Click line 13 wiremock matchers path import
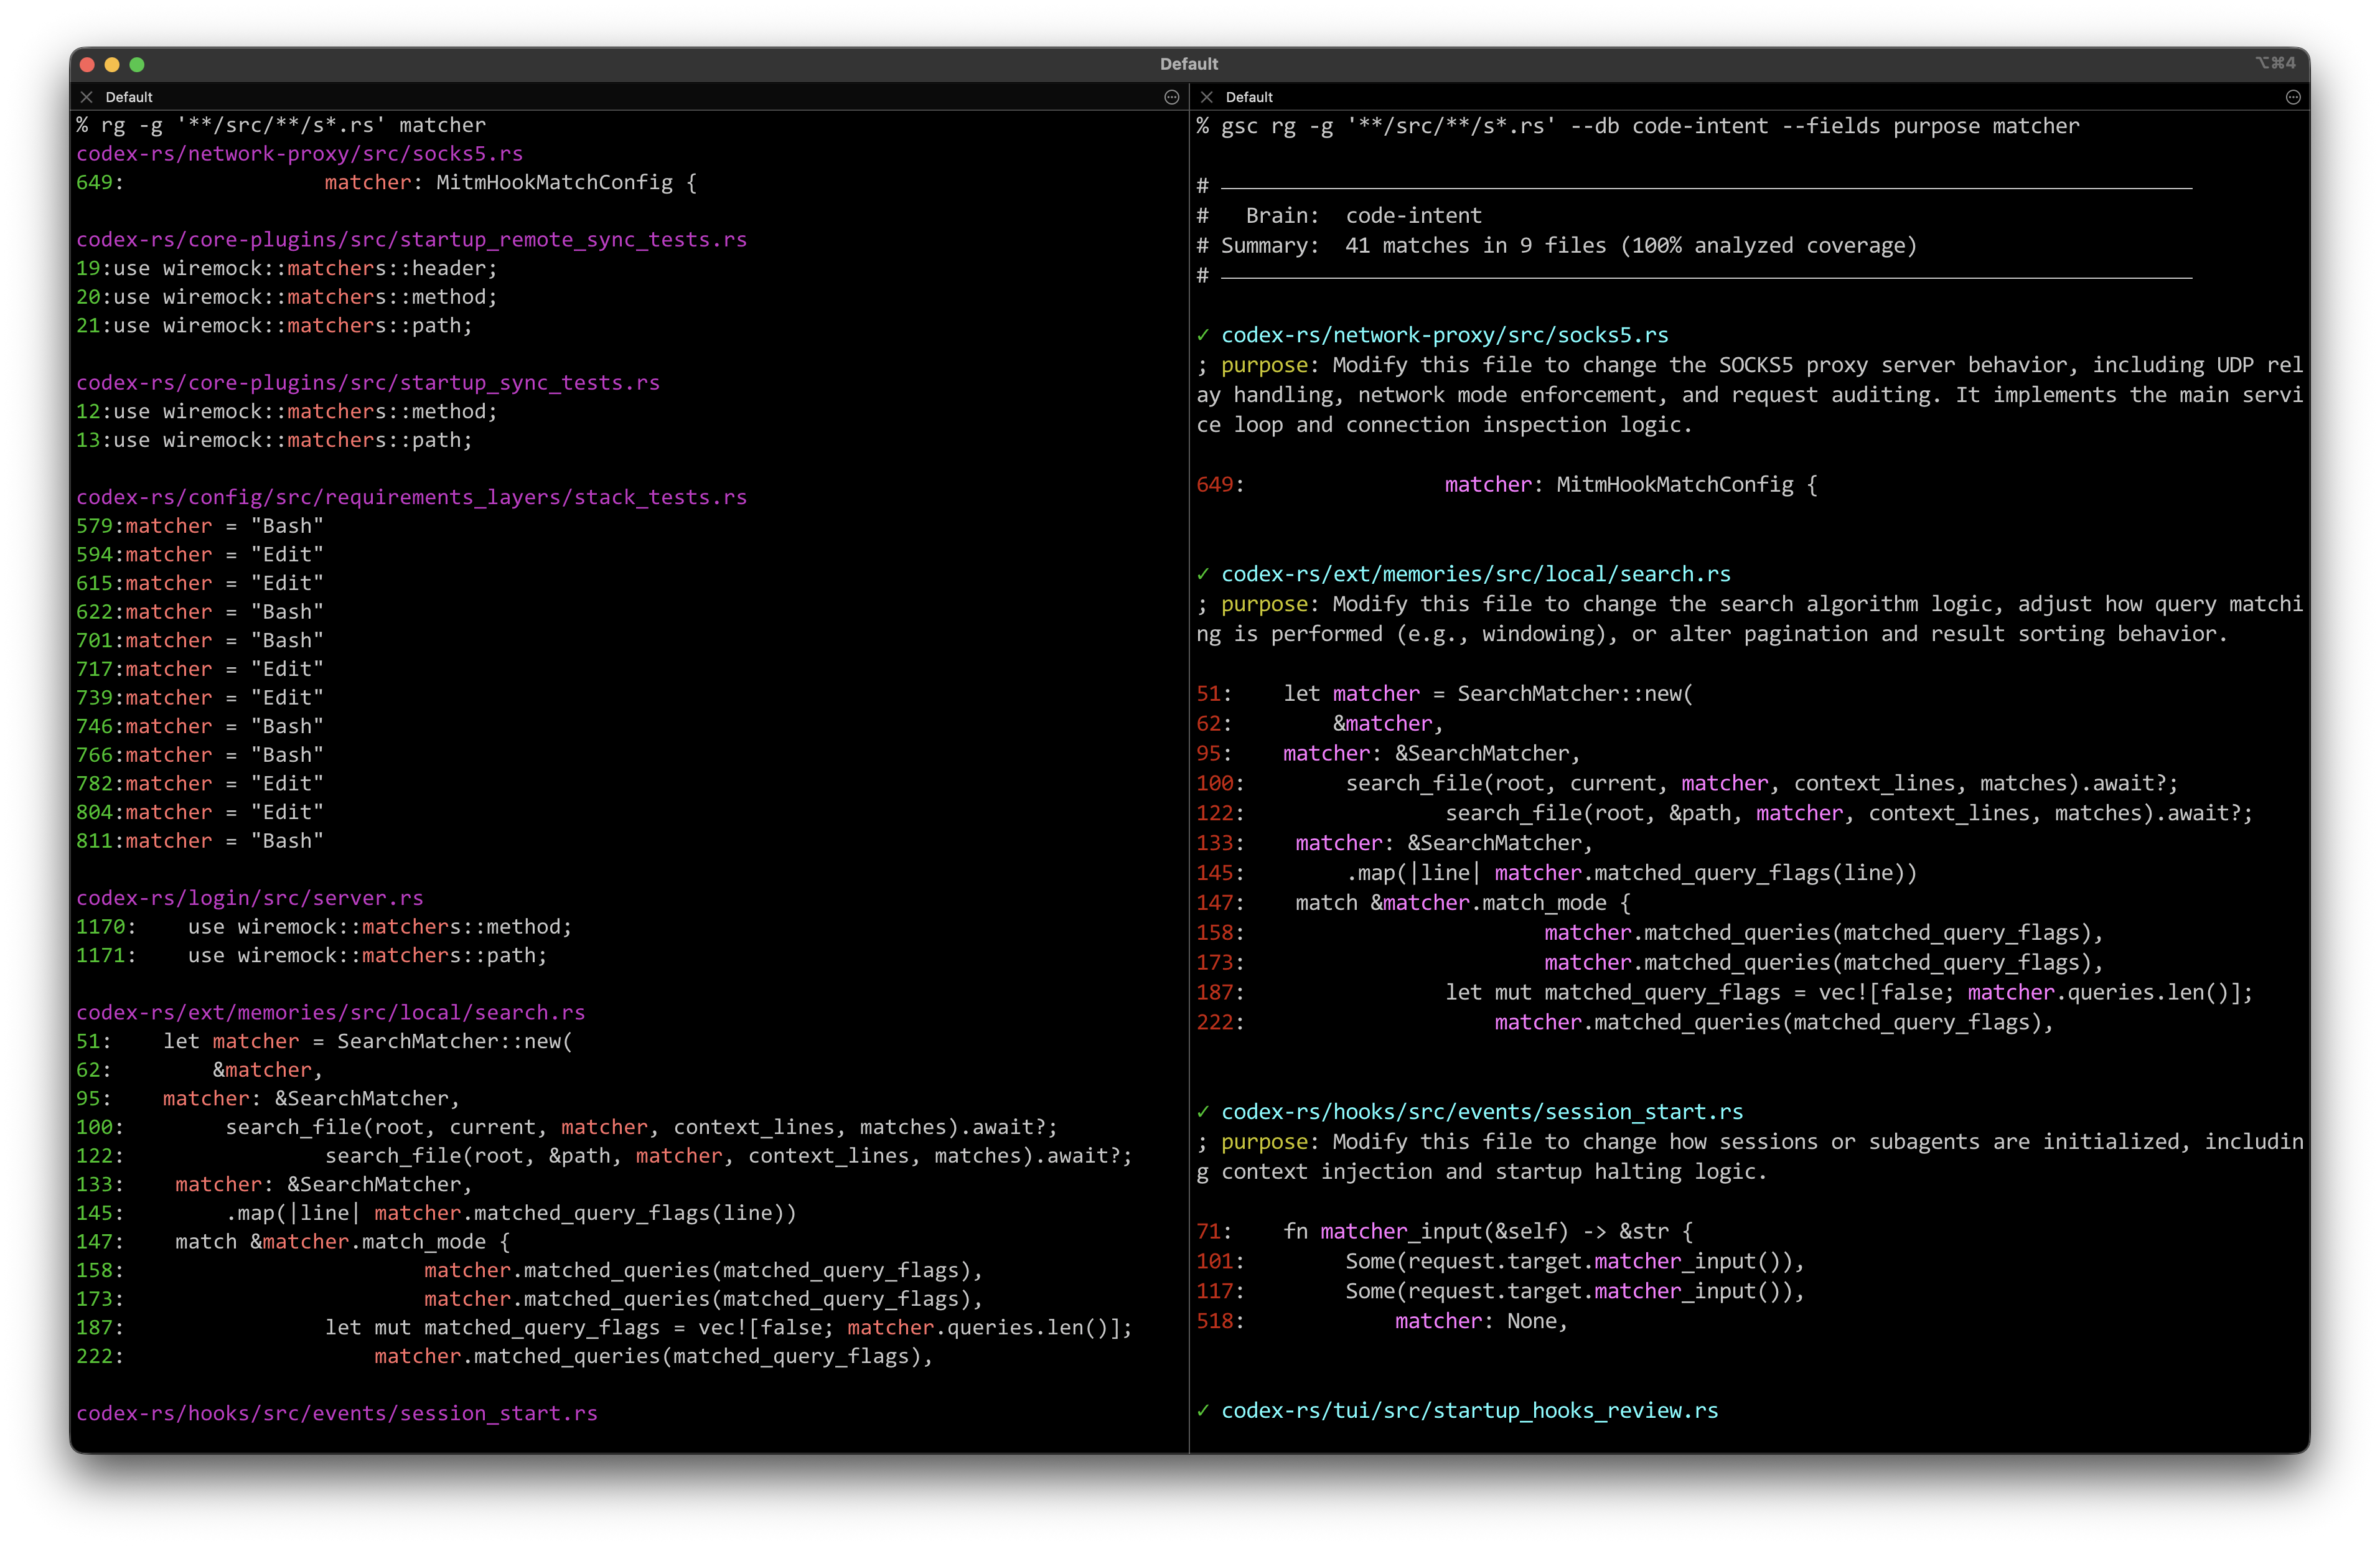Viewport: 2380px width, 1546px height. coord(275,440)
